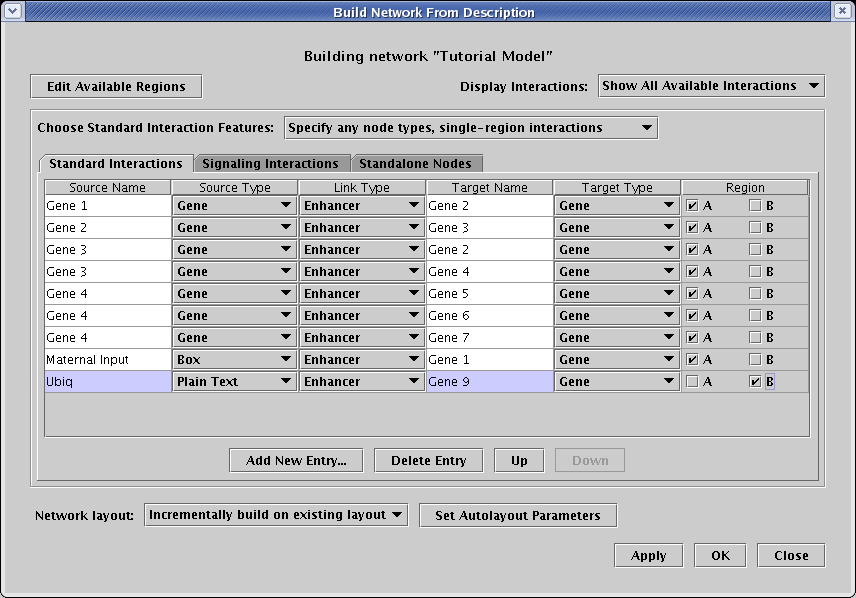Switch to the Signaling Interactions tab
Viewport: 856px width, 598px height.
click(x=270, y=163)
